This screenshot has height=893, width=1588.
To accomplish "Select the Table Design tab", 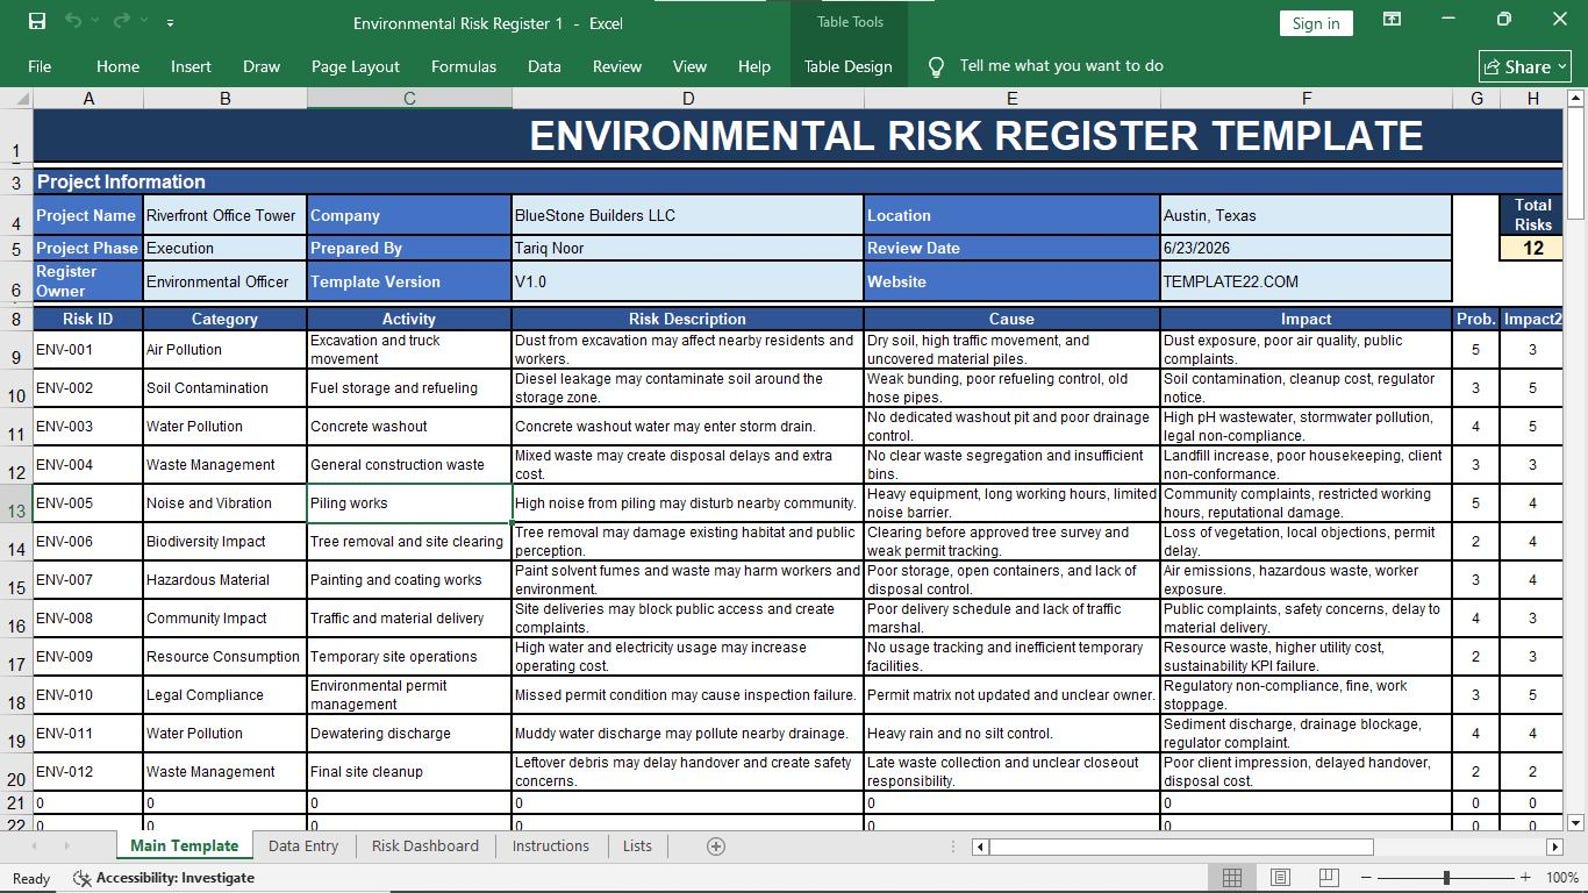I will tap(848, 66).
